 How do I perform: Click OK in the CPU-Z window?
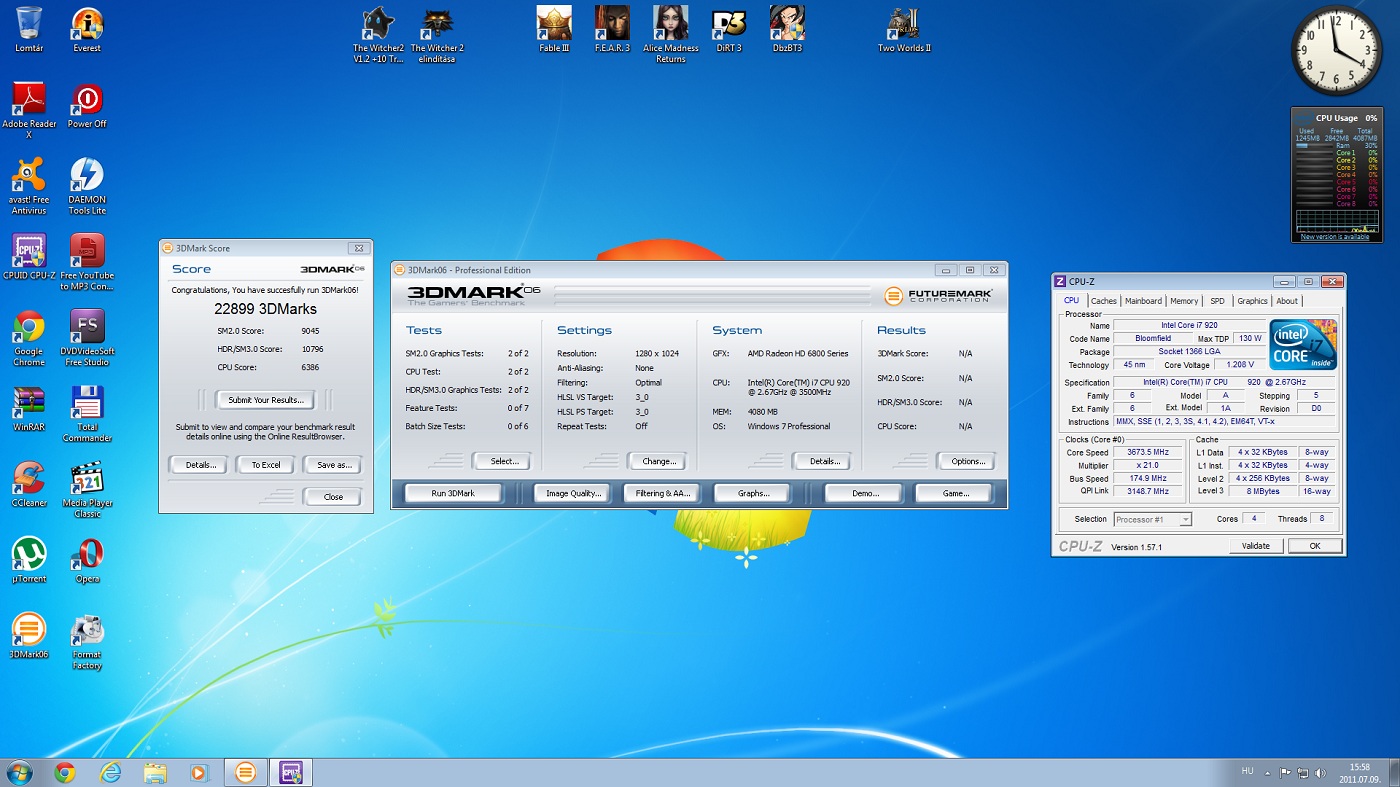coord(1315,546)
